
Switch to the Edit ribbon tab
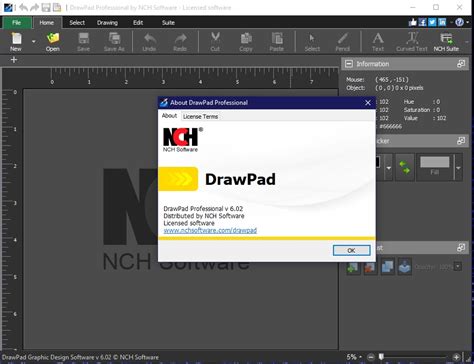138,23
